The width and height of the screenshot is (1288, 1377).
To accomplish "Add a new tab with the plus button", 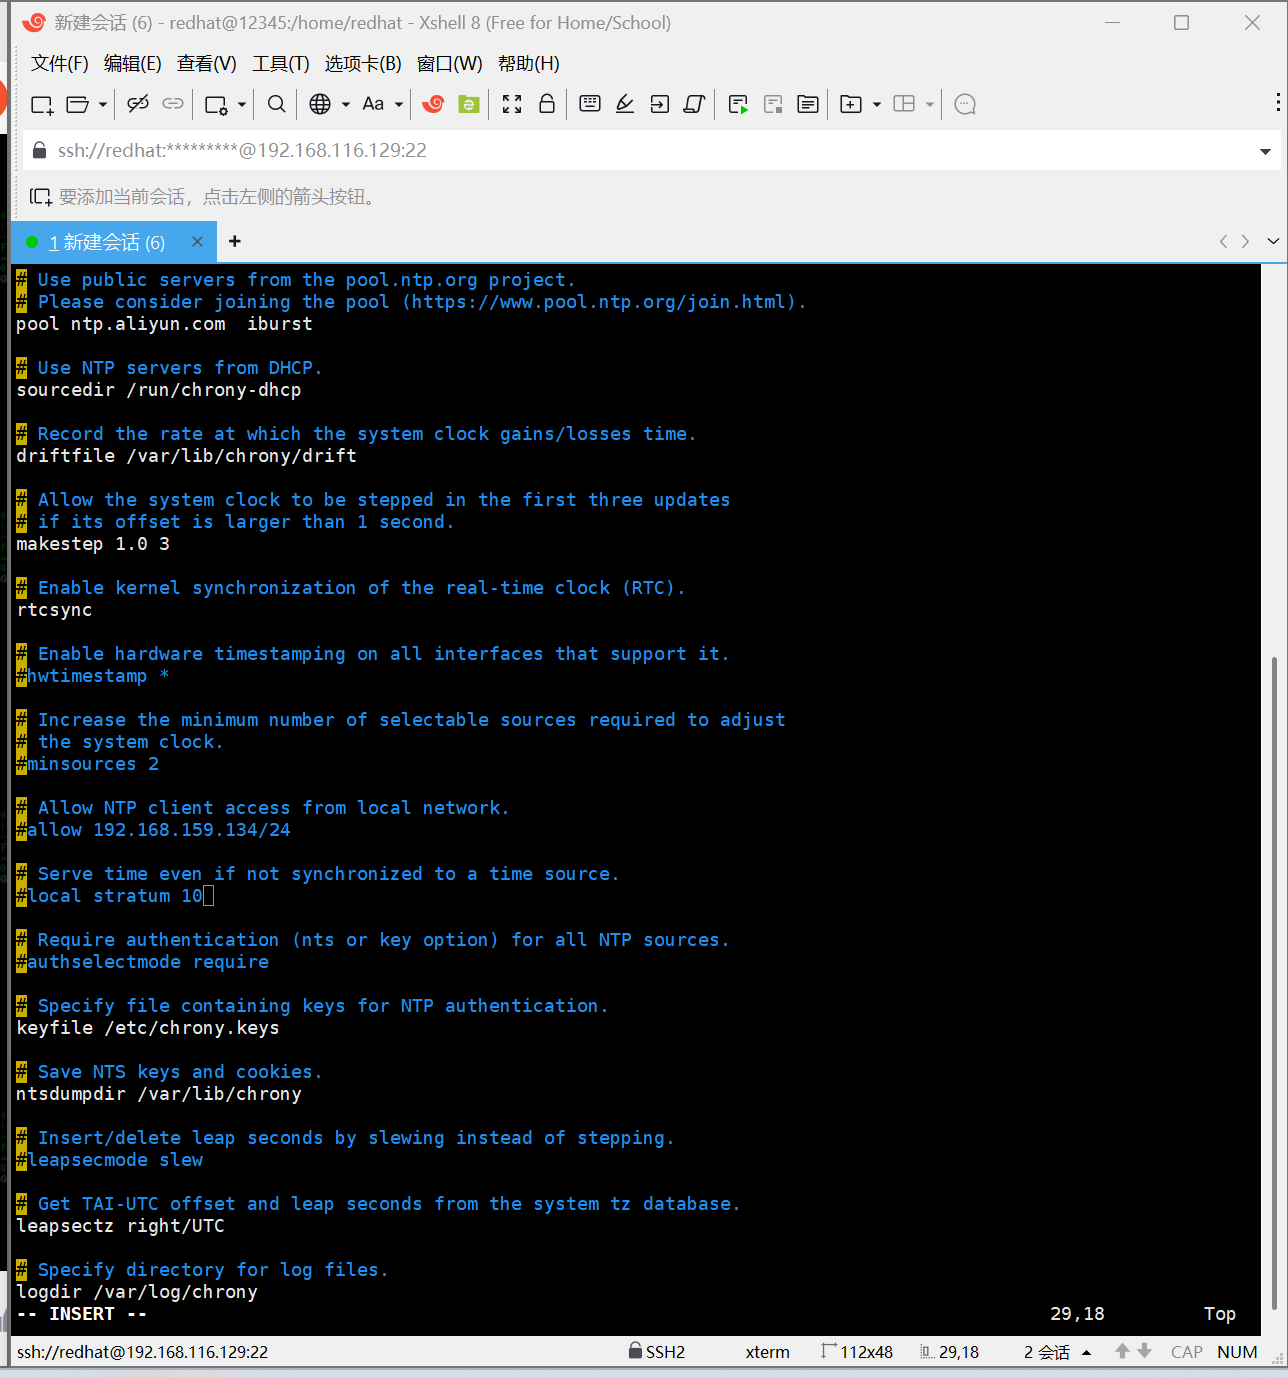I will (x=235, y=241).
